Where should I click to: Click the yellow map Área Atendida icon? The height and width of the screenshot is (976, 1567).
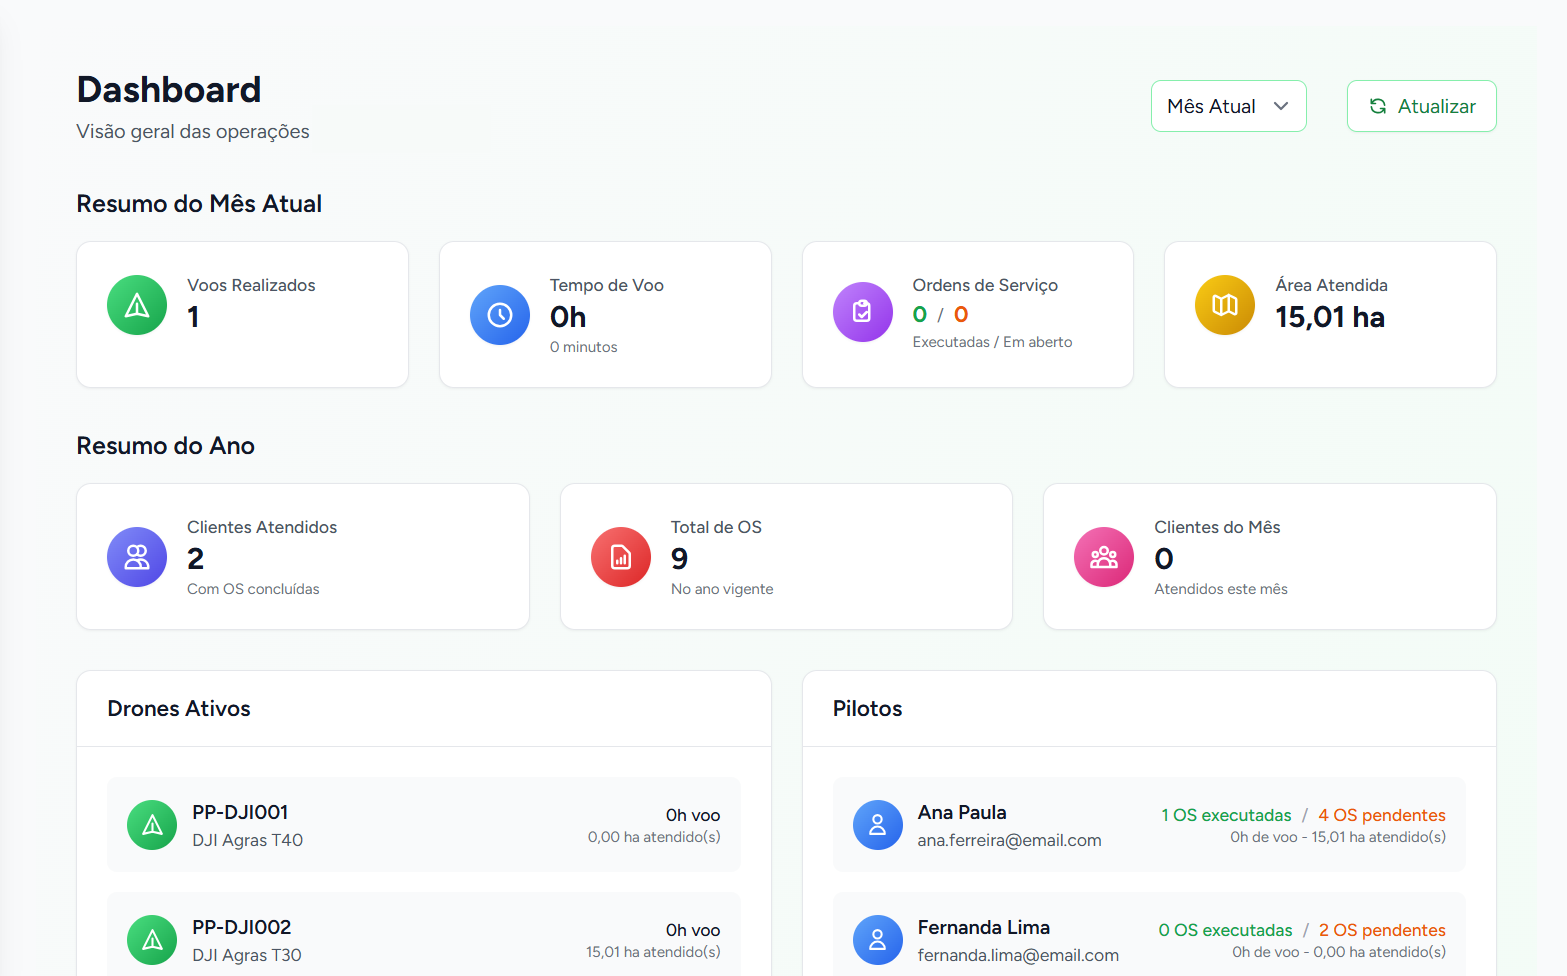[x=1225, y=305]
